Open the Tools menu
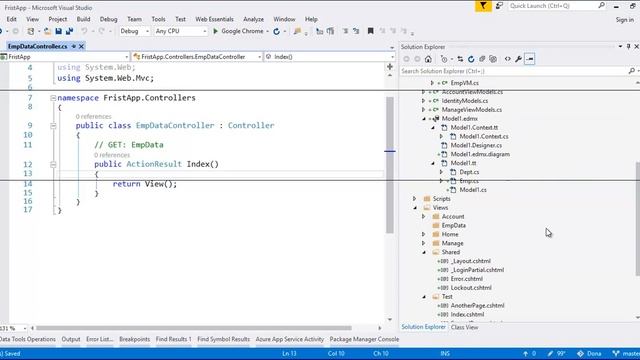The width and height of the screenshot is (640, 360). (x=158, y=19)
